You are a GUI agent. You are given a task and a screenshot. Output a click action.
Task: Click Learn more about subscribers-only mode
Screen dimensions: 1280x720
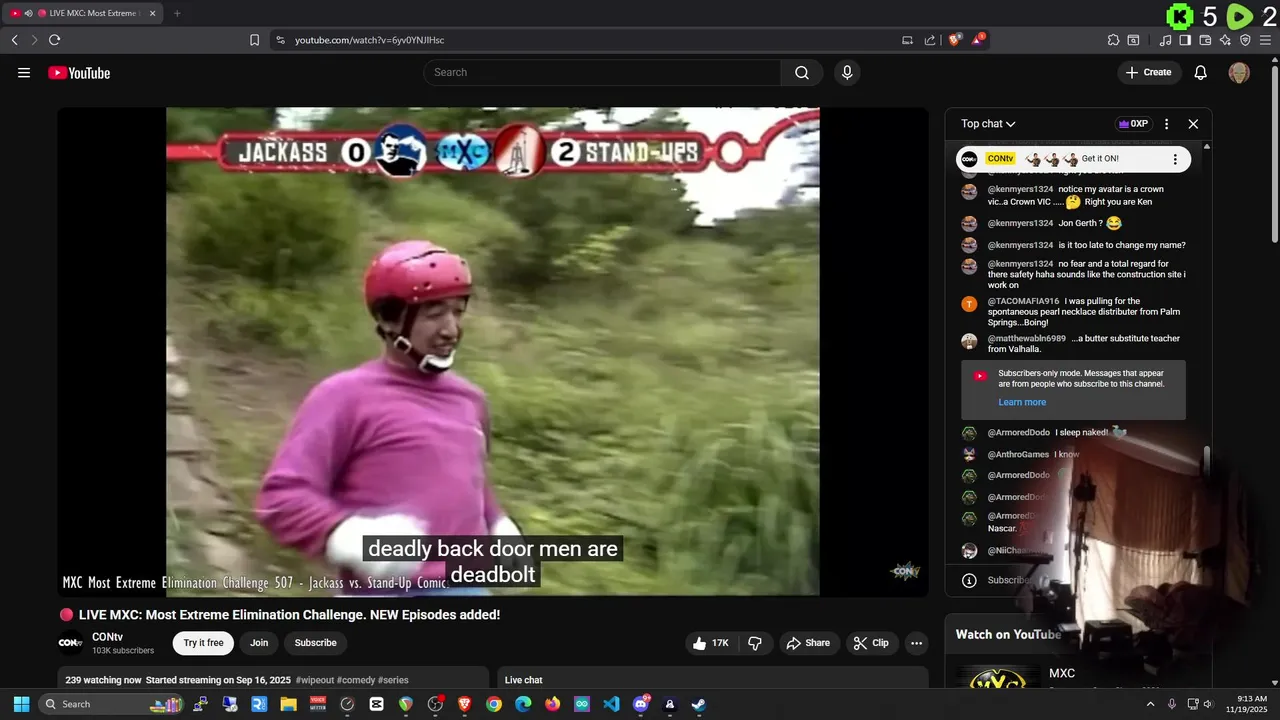point(1022,402)
